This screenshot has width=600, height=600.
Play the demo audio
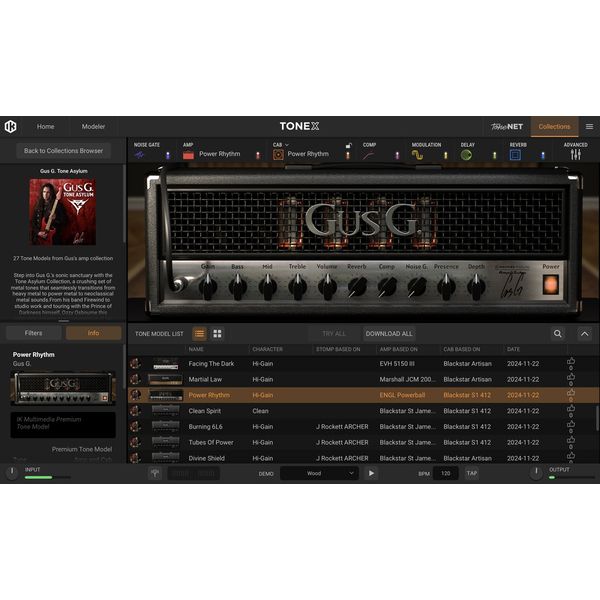click(371, 473)
